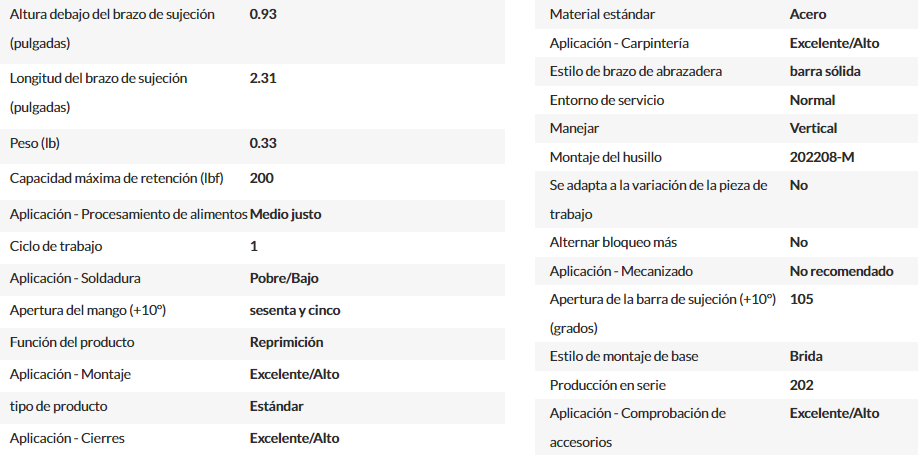Click the 'Material estándar' label

(602, 15)
